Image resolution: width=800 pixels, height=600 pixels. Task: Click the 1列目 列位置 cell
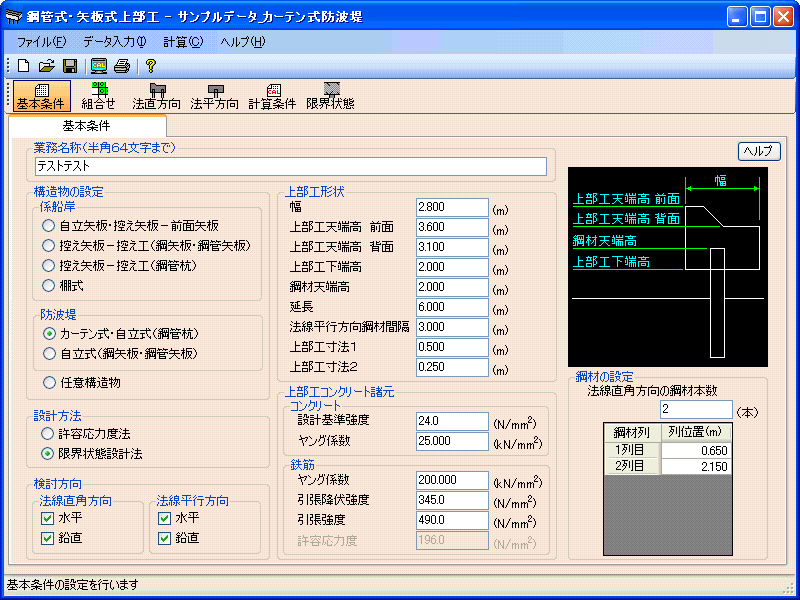click(694, 450)
